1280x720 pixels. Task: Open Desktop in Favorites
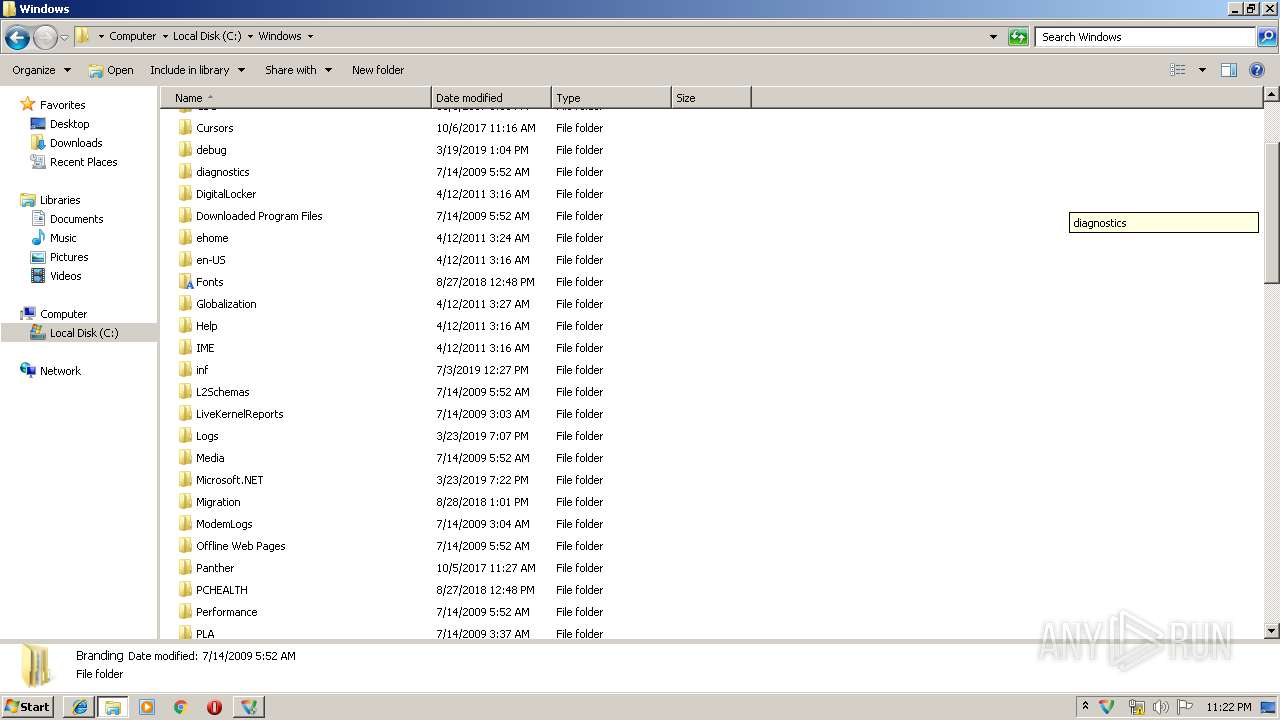[x=60, y=124]
